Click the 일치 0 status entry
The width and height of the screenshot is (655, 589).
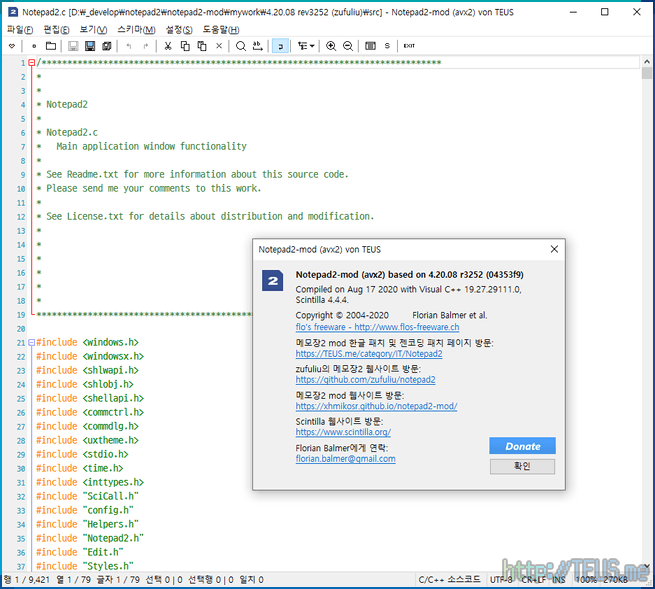(251, 580)
